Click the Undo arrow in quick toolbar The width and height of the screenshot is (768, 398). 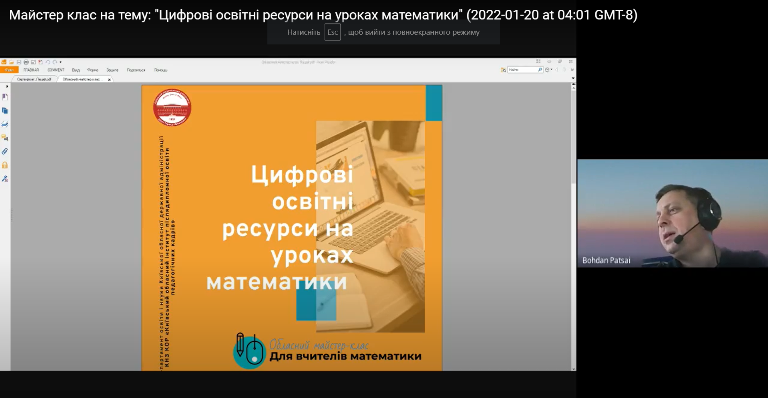[x=48, y=62]
